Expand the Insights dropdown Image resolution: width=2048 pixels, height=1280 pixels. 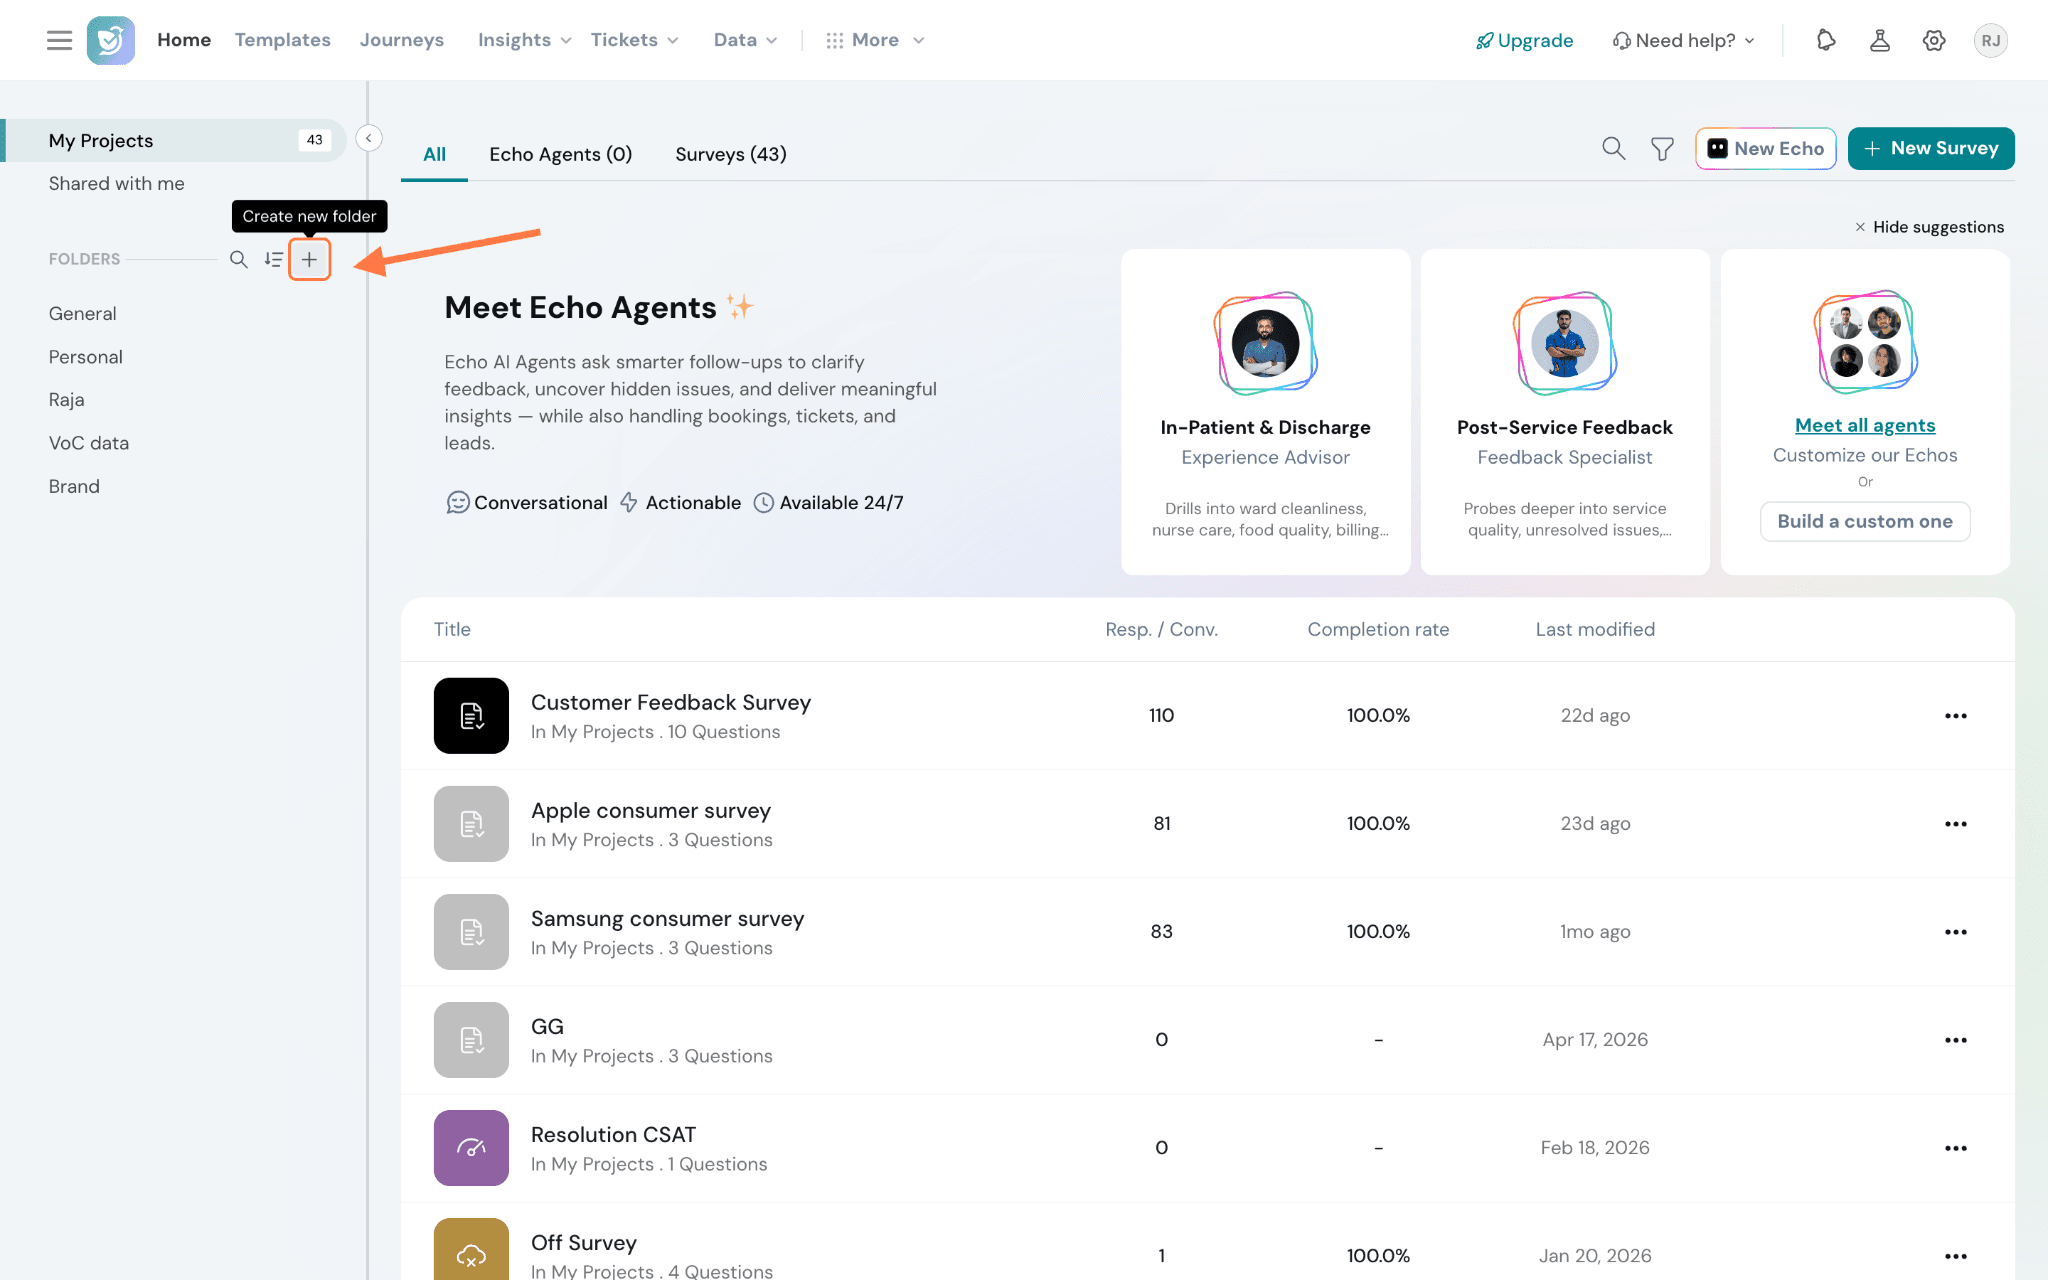(524, 40)
